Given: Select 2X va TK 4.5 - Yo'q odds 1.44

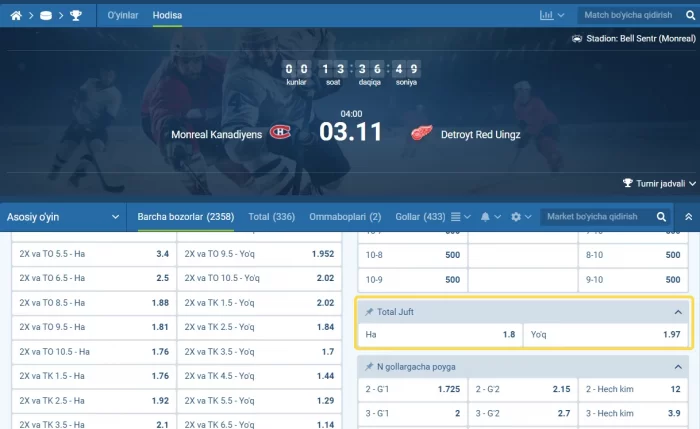Looking at the screenshot, I should click(x=259, y=376).
